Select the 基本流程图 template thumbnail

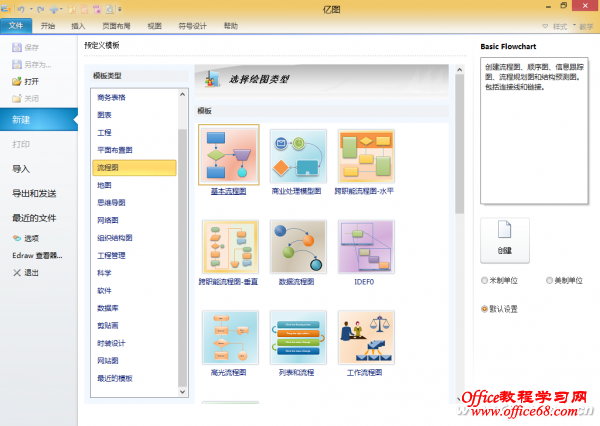(229, 155)
